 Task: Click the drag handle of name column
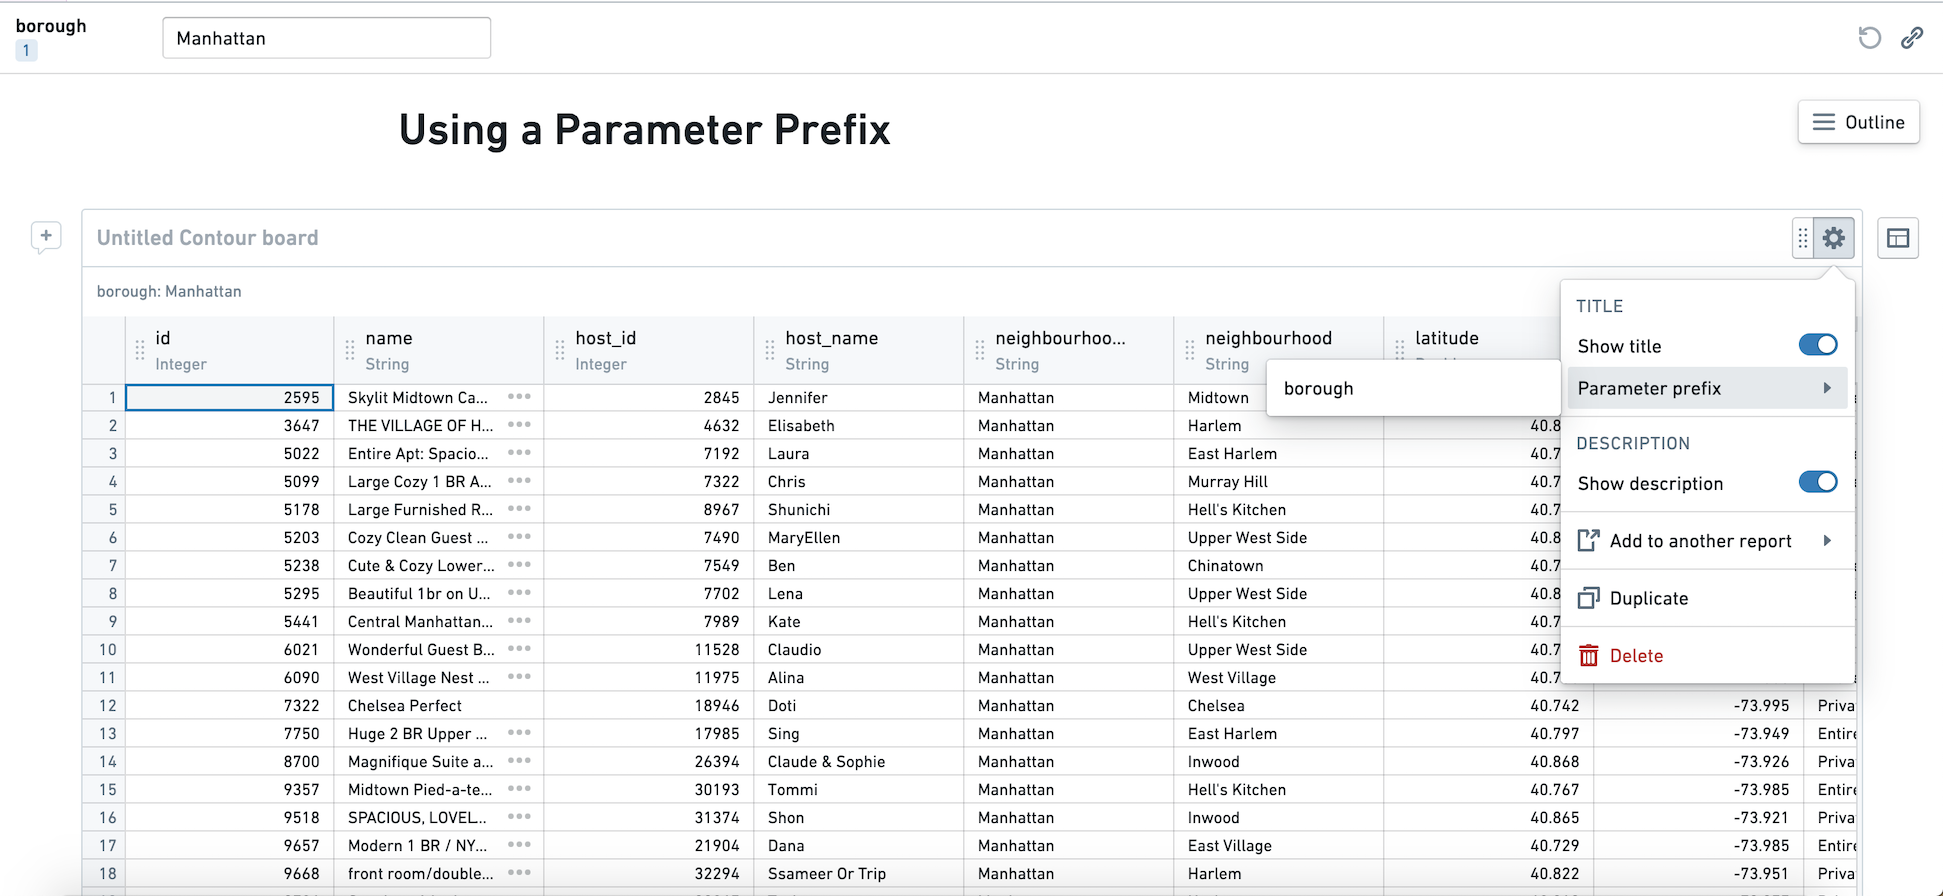[x=350, y=350]
